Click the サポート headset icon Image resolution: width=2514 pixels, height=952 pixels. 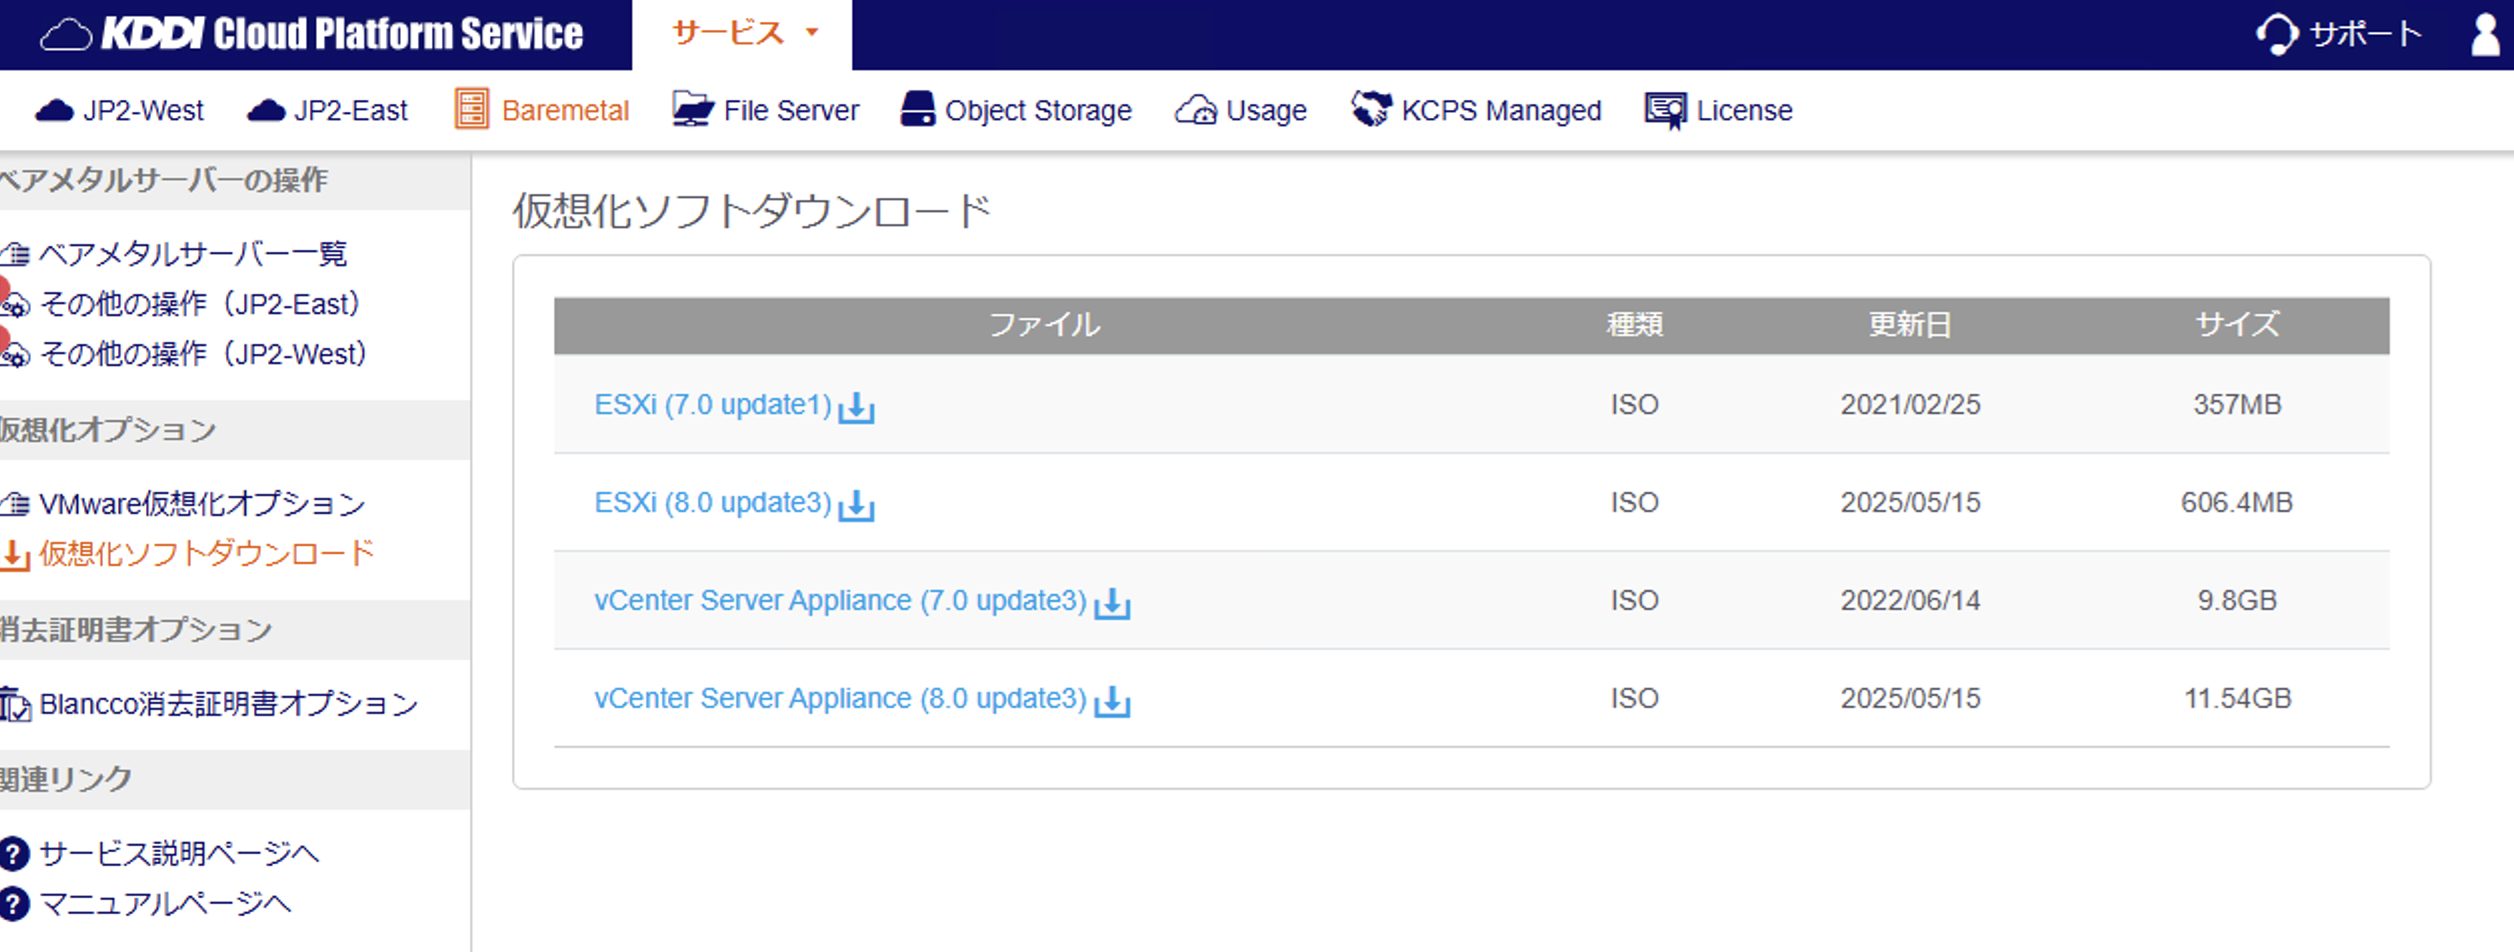tap(2277, 34)
